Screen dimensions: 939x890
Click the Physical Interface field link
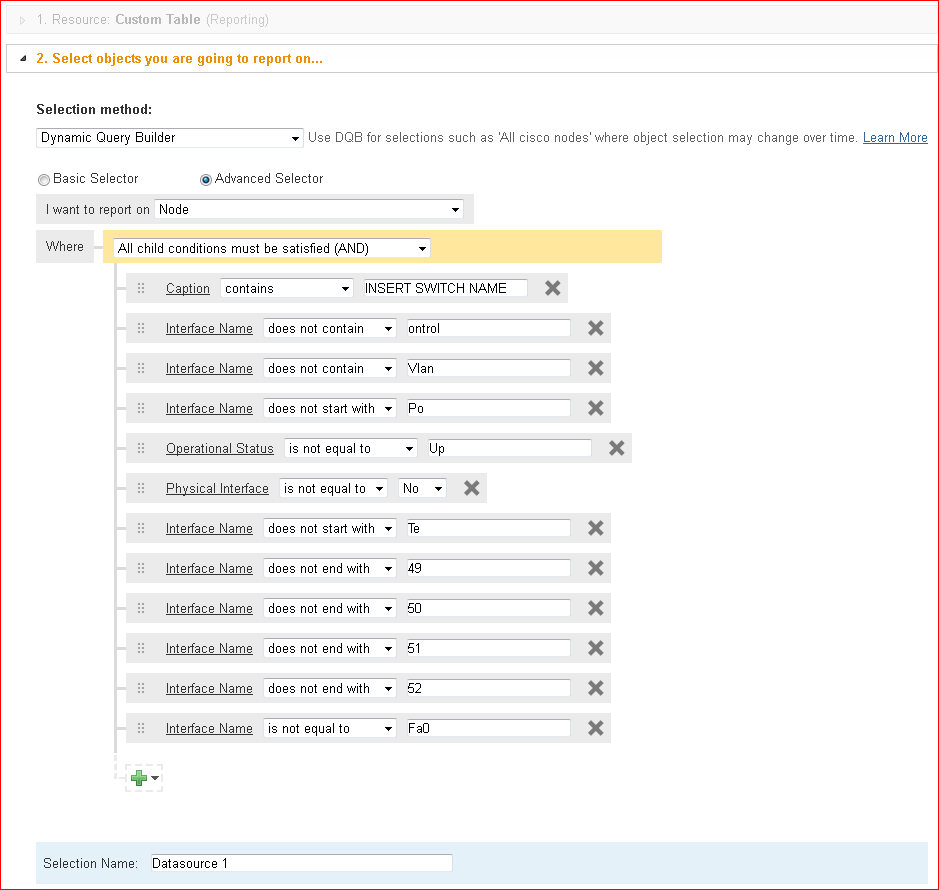tap(217, 488)
